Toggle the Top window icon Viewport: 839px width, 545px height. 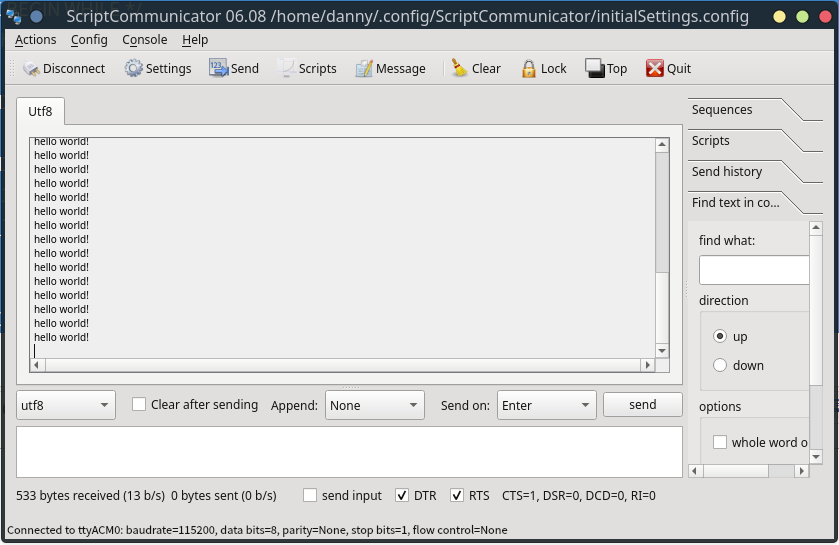point(594,68)
